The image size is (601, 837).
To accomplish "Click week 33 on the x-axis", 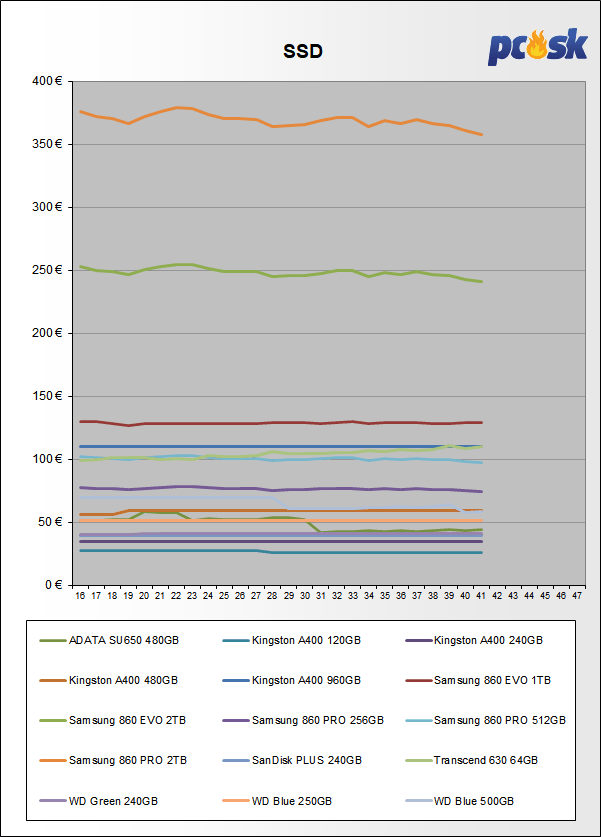I will coord(353,596).
